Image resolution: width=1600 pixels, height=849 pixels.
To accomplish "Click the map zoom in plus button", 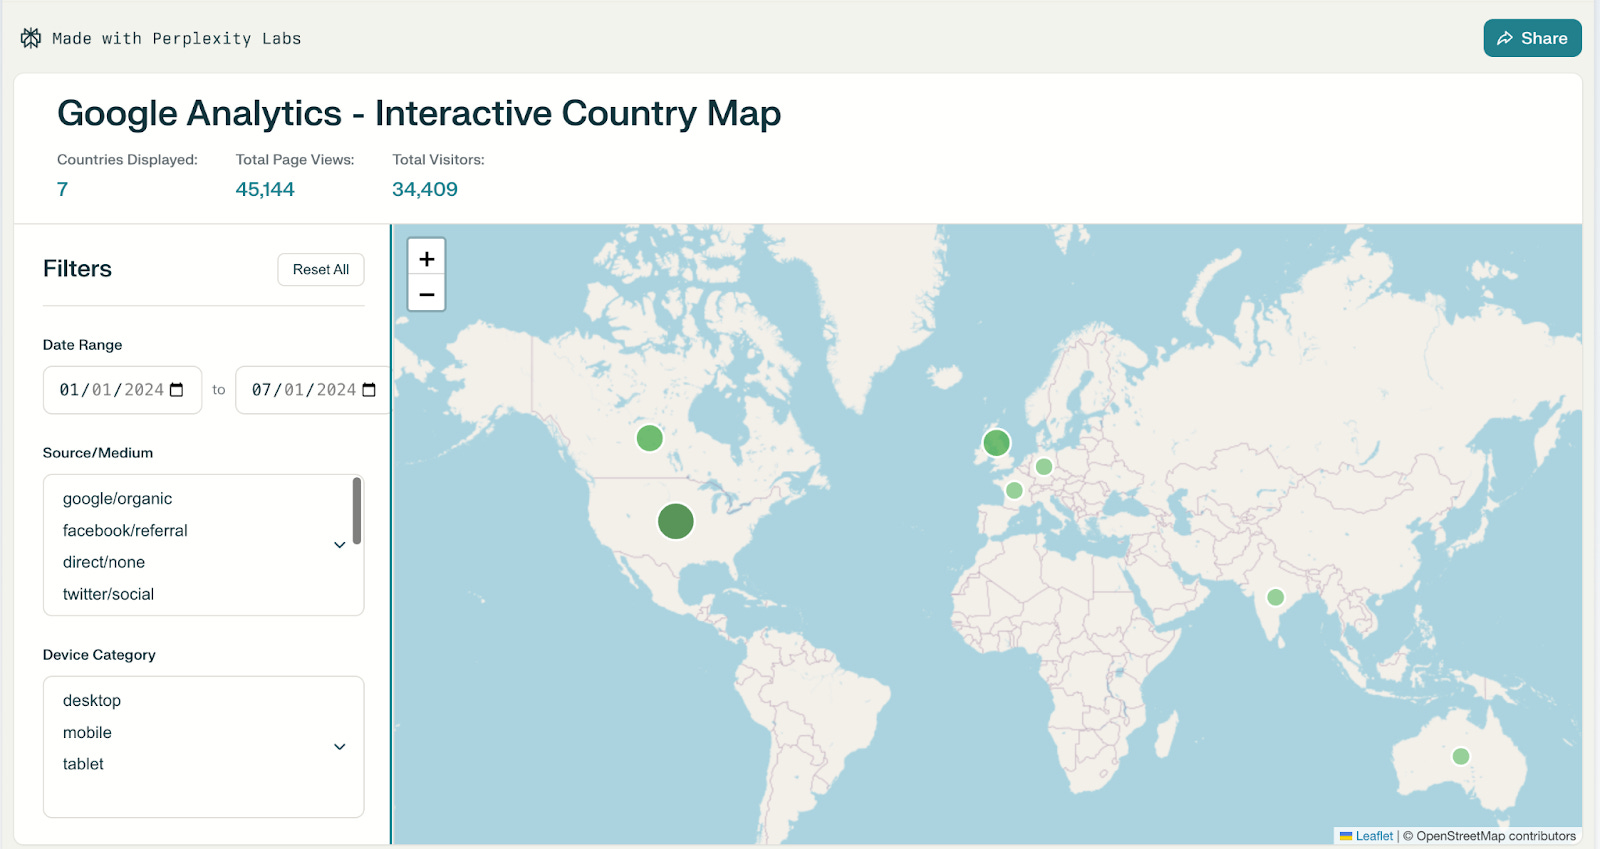I will pyautogui.click(x=427, y=258).
